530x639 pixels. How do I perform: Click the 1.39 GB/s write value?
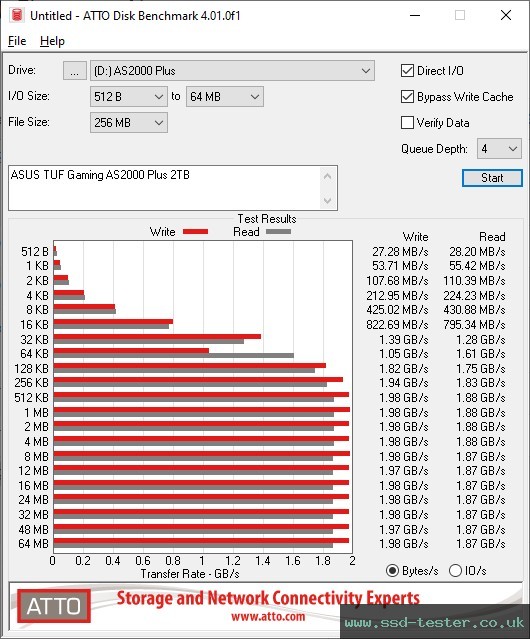[403, 339]
